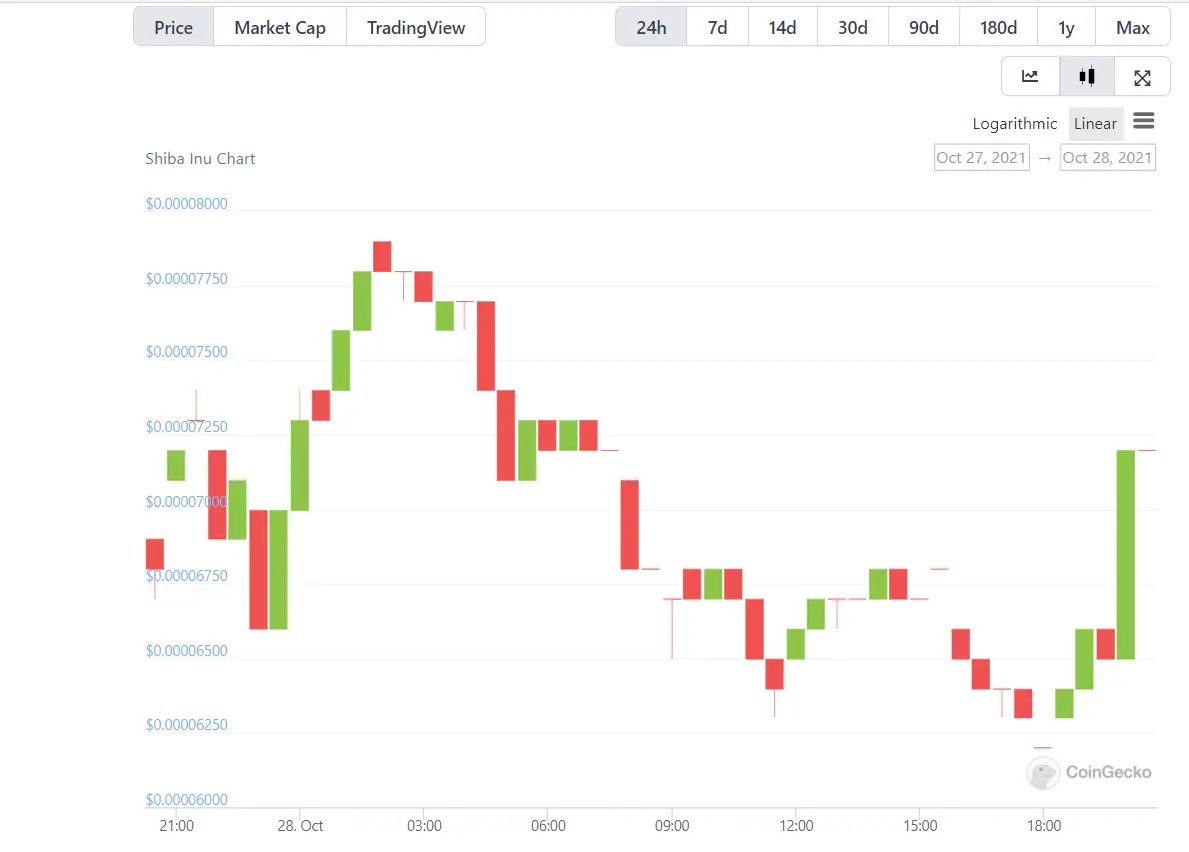The height and width of the screenshot is (852, 1189).
Task: Open fullscreen chart expand icon
Action: (1142, 77)
